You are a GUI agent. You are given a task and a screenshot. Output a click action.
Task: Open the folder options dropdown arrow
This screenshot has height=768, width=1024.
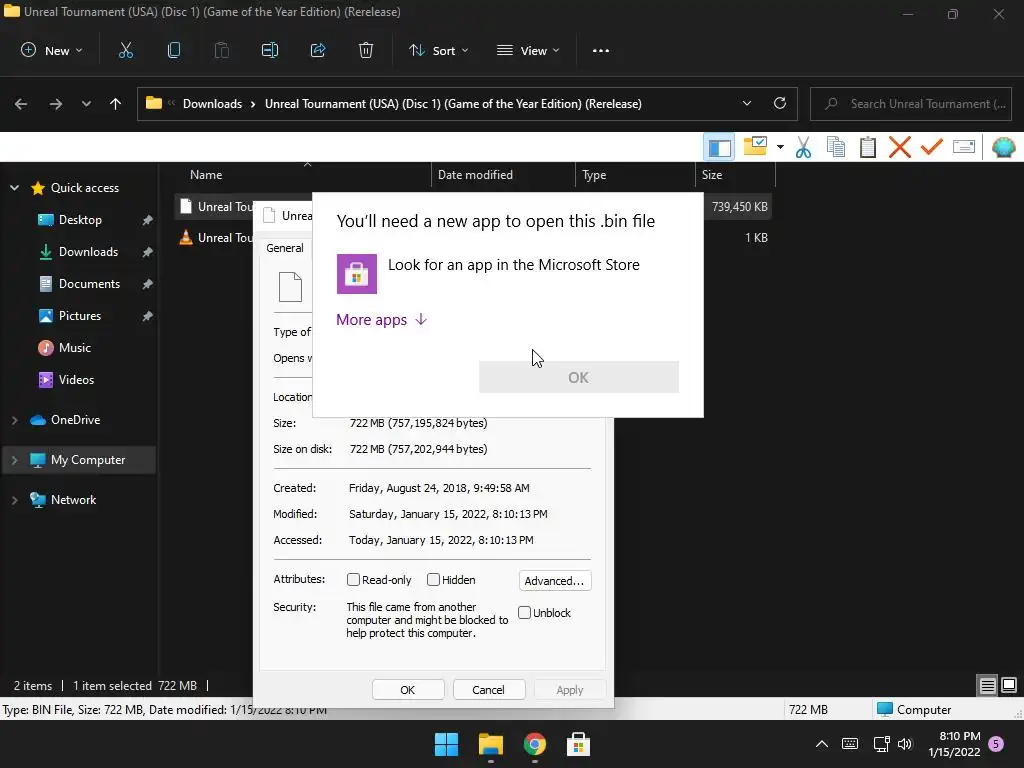coord(780,147)
